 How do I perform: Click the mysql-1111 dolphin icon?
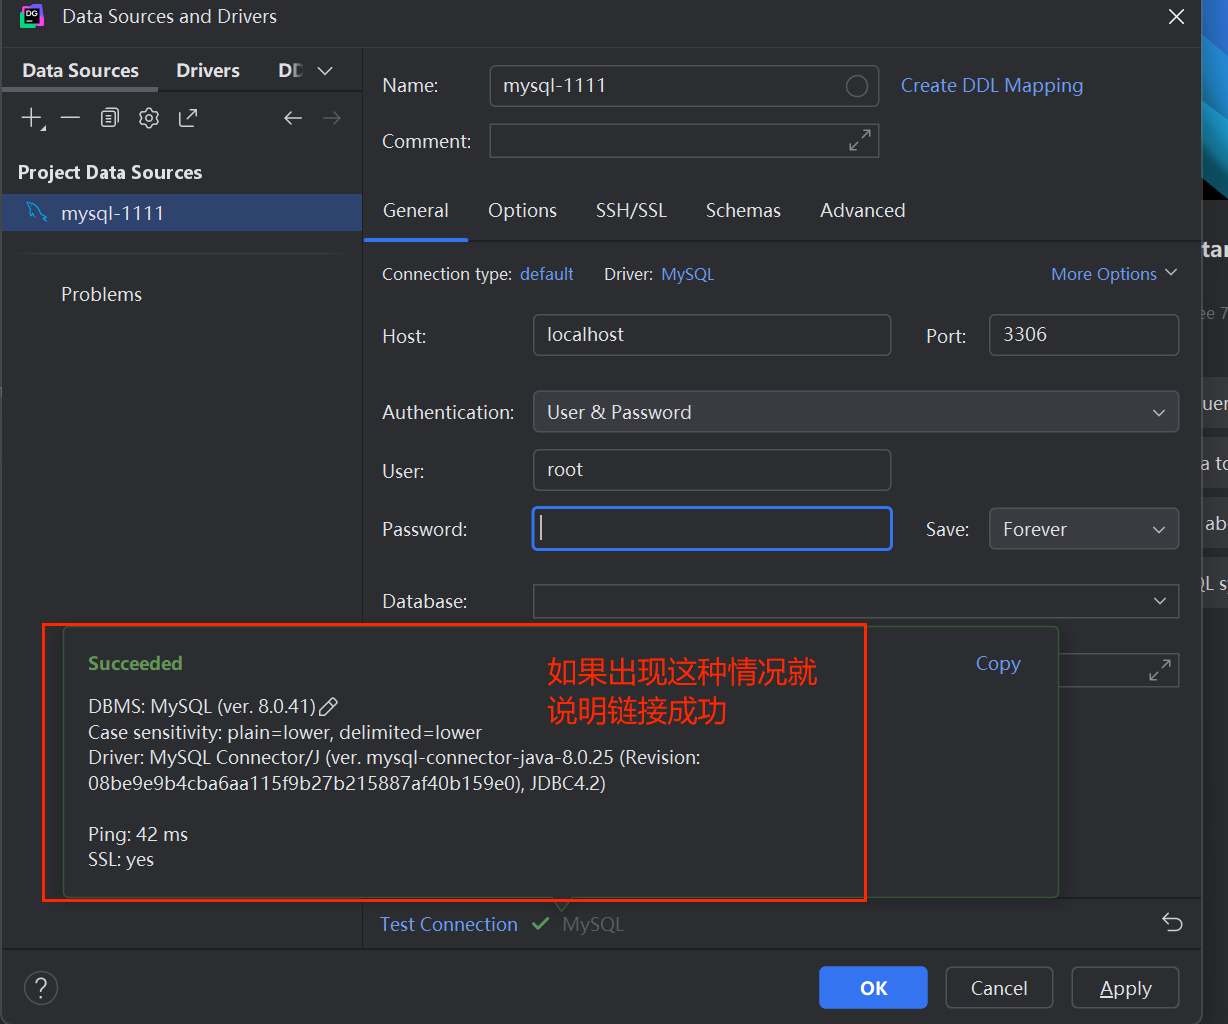pos(37,212)
